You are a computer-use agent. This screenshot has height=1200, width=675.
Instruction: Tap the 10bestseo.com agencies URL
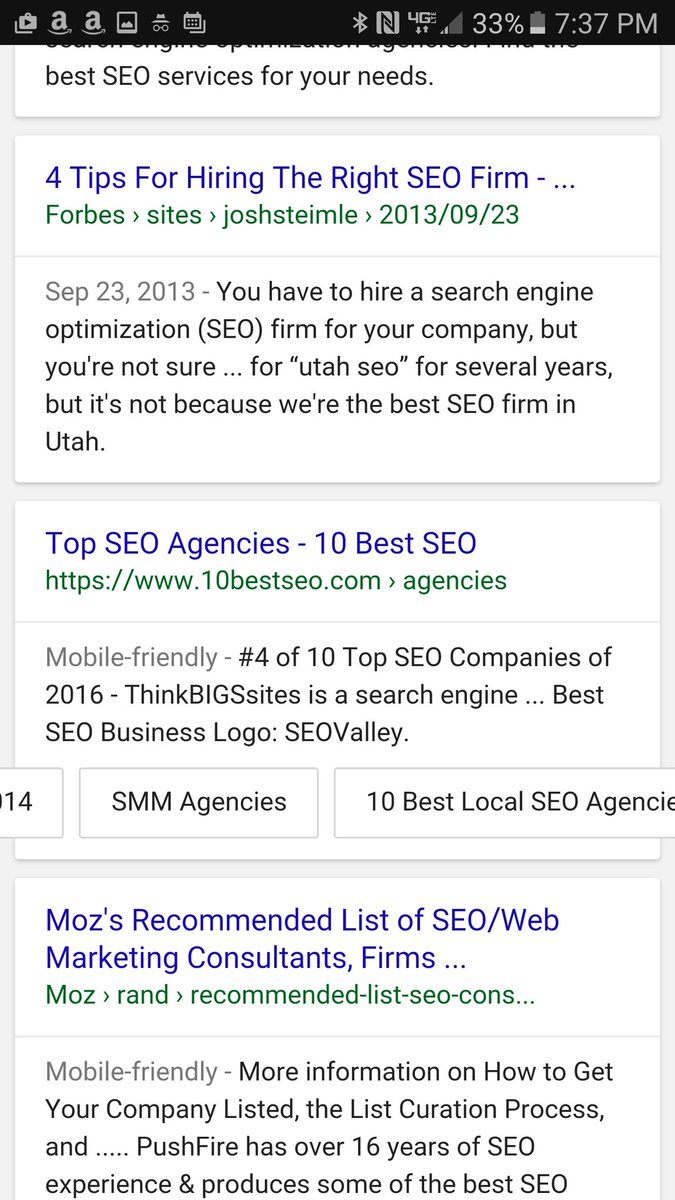275,580
